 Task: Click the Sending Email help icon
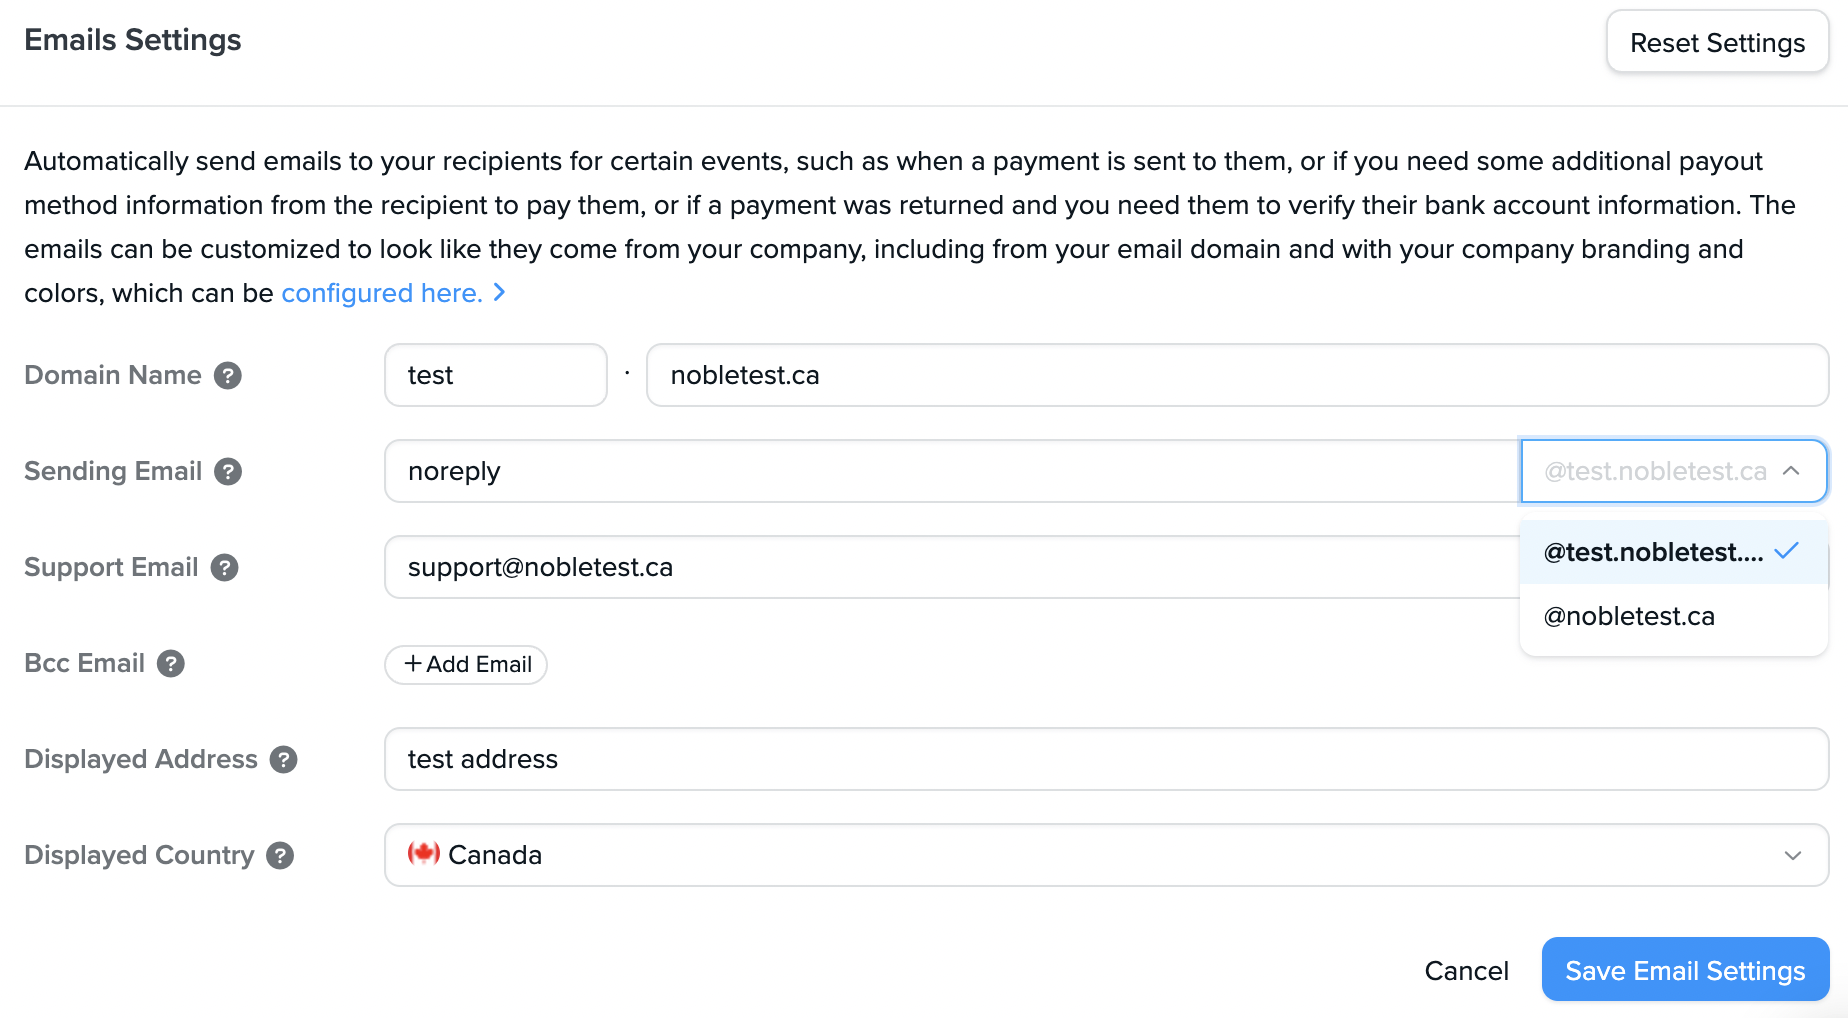pos(228,471)
